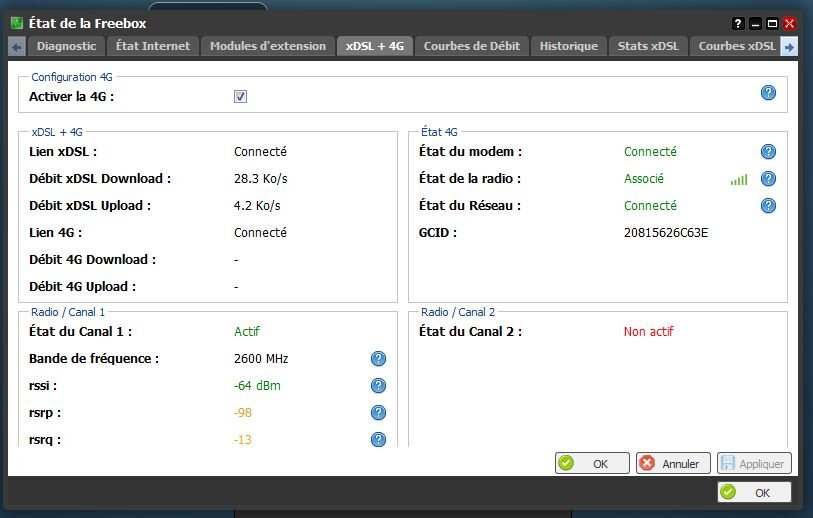Switch to the Diagnostic tab

[66, 46]
